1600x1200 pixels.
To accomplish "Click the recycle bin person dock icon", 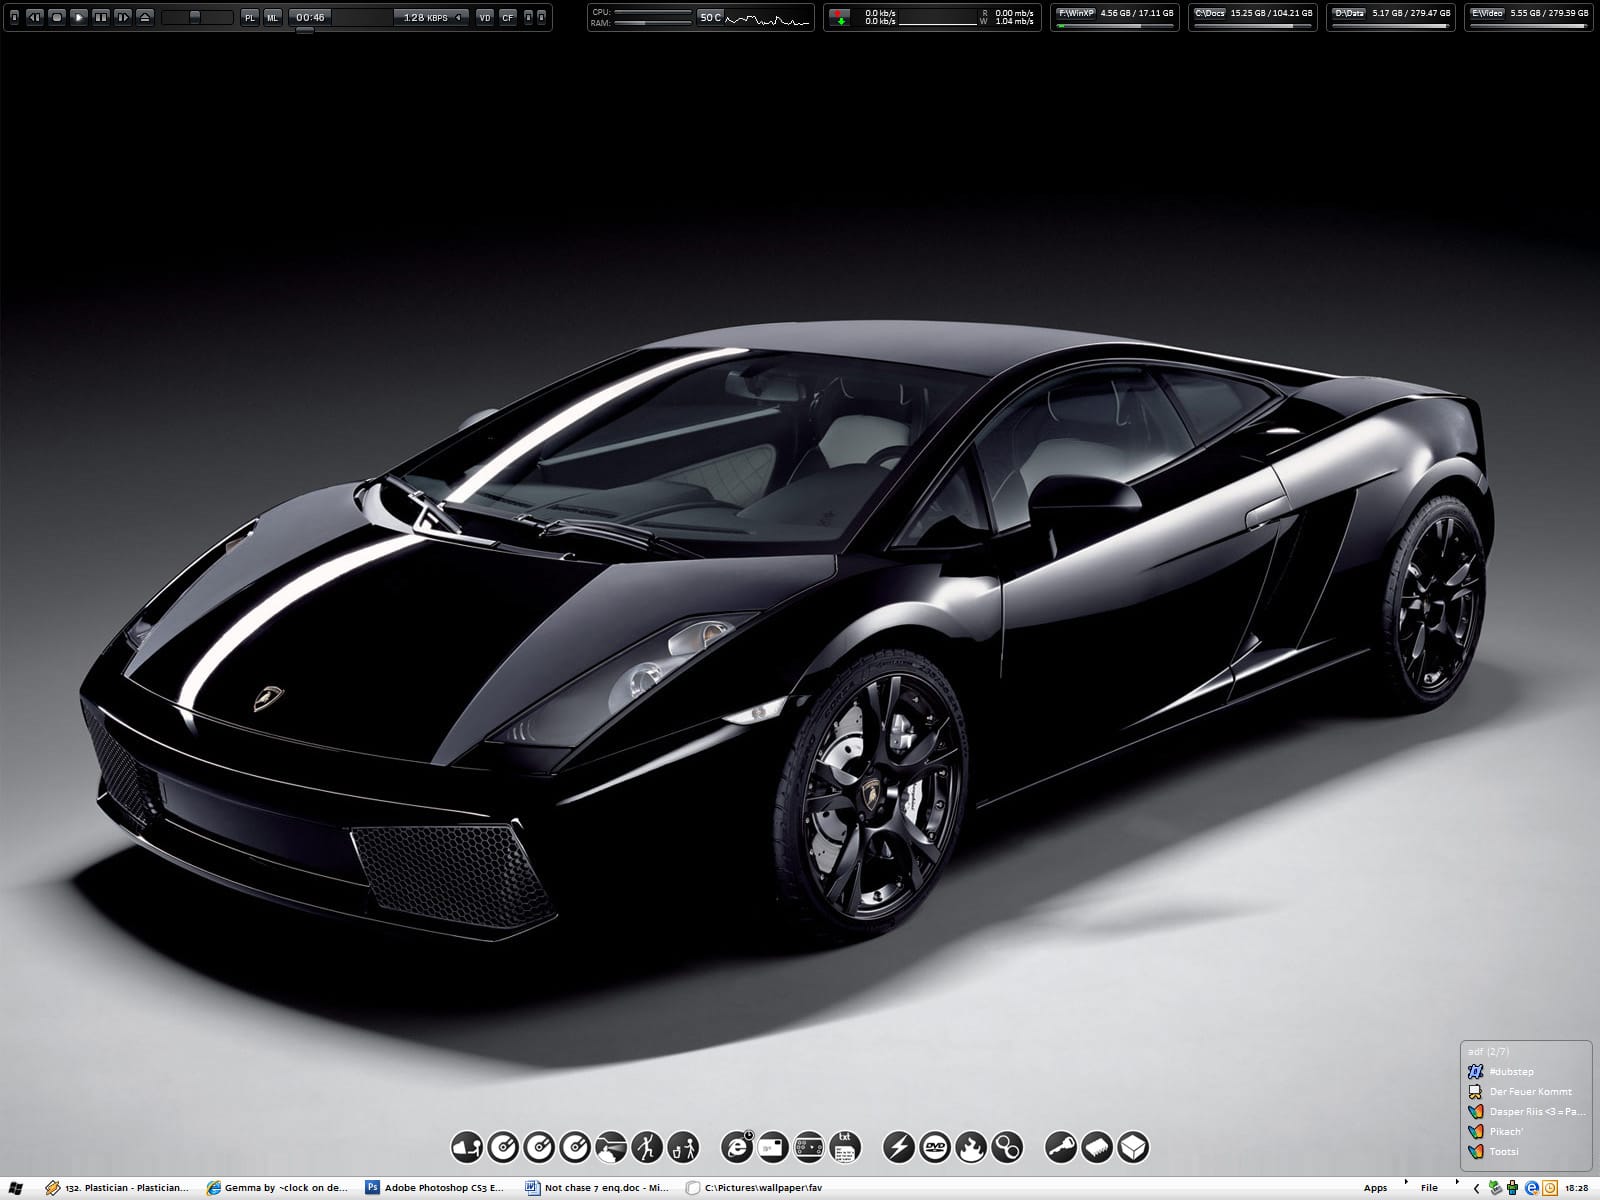I will [x=683, y=1147].
